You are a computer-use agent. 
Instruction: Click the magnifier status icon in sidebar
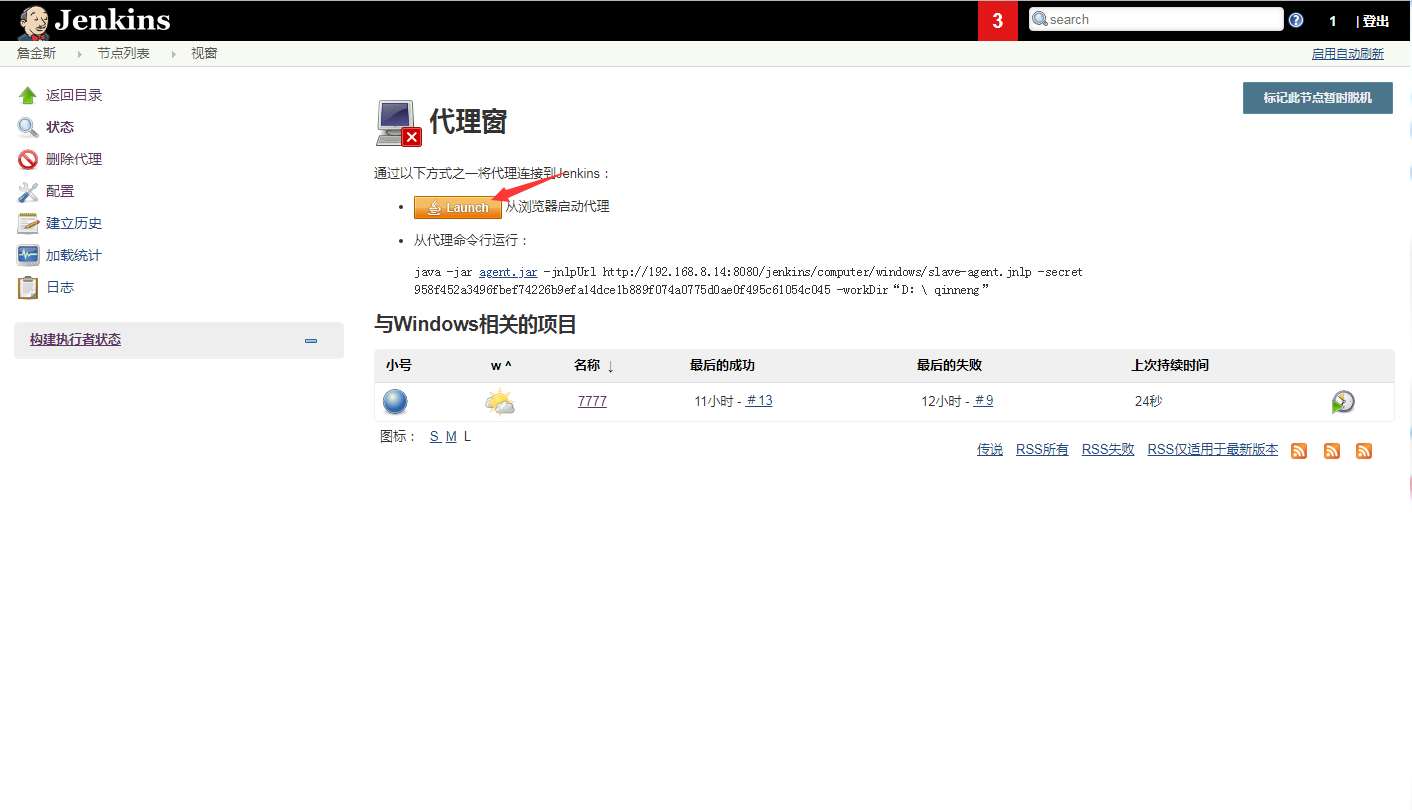click(x=28, y=128)
